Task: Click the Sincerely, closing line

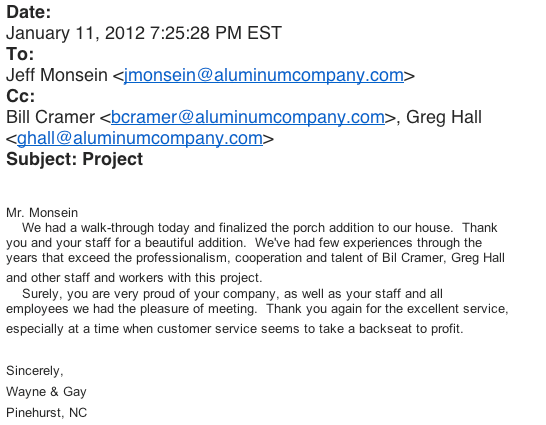Action: 35,371
